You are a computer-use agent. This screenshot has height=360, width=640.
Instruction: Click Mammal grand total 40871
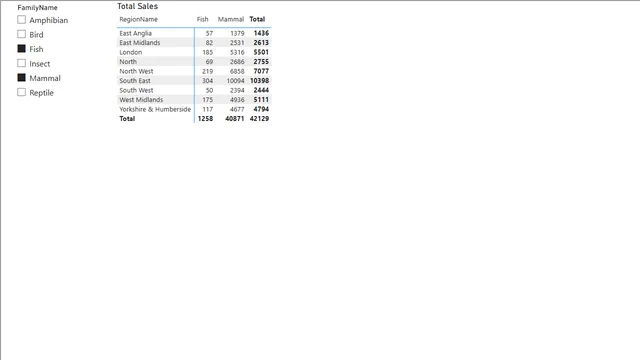(x=235, y=118)
